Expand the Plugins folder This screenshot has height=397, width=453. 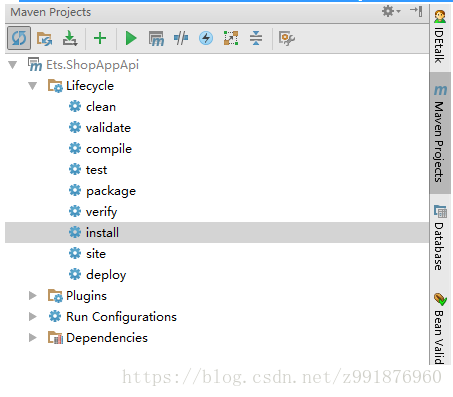point(33,296)
